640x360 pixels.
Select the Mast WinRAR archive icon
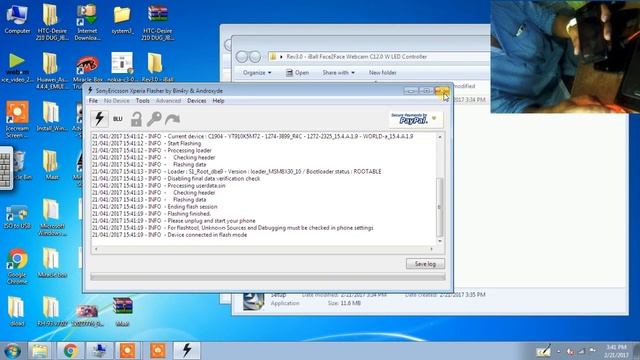(122, 312)
